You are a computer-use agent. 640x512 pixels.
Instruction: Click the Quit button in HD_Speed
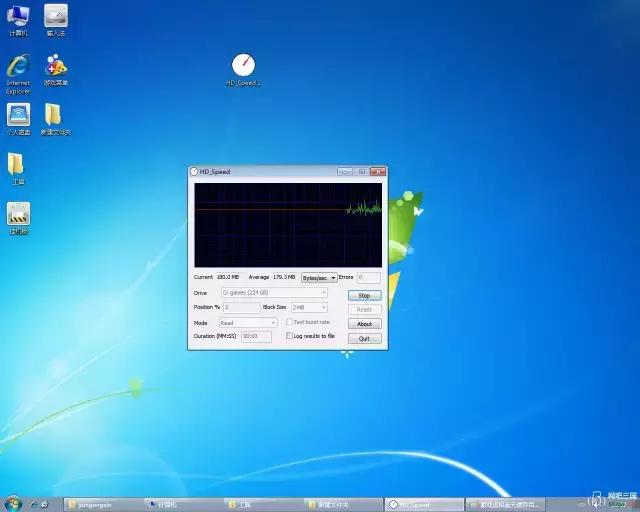point(364,338)
